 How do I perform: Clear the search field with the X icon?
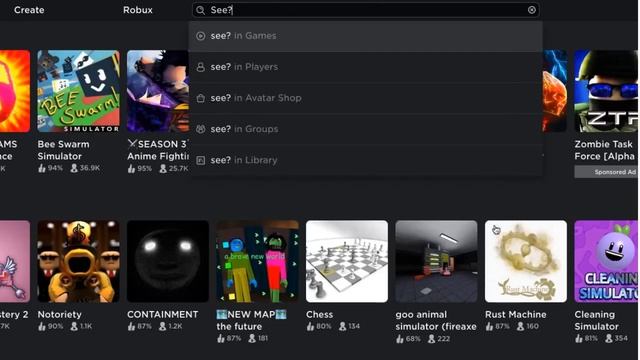531,10
